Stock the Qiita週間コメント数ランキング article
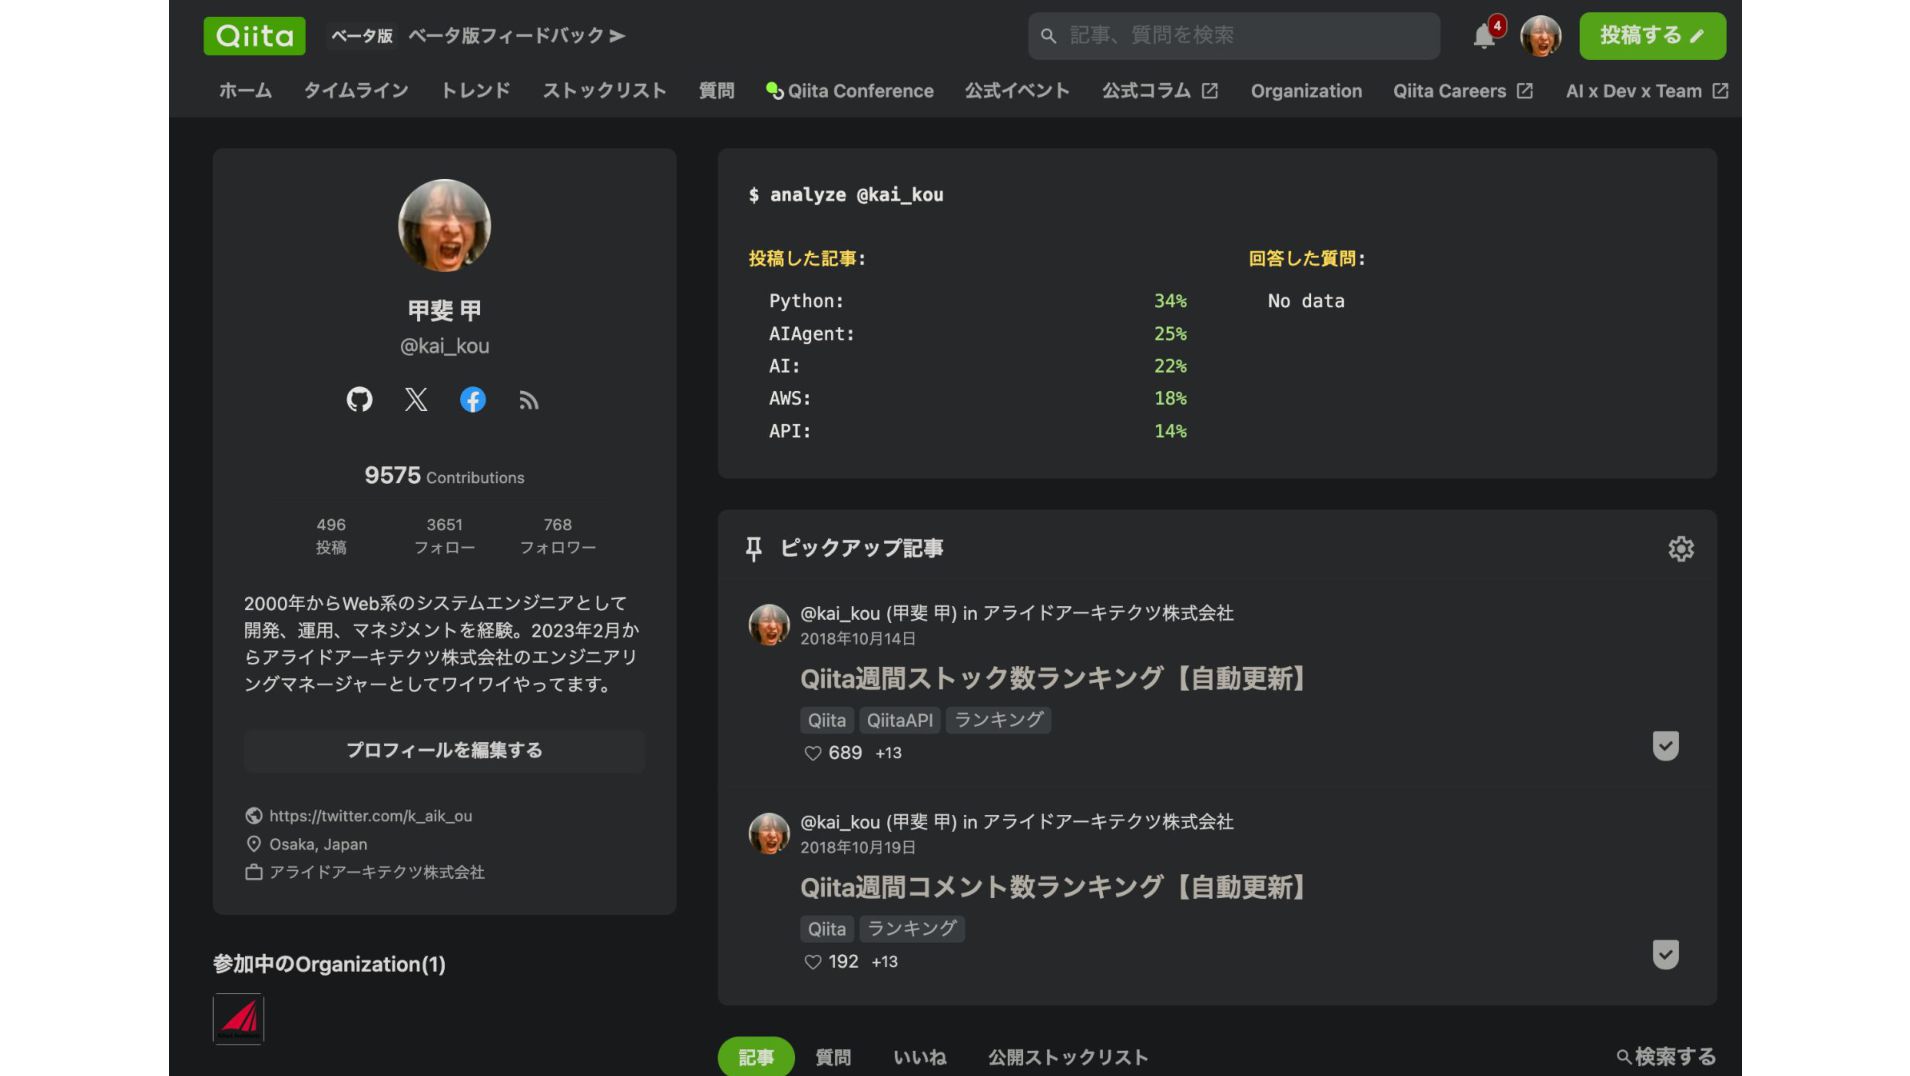 [1665, 954]
